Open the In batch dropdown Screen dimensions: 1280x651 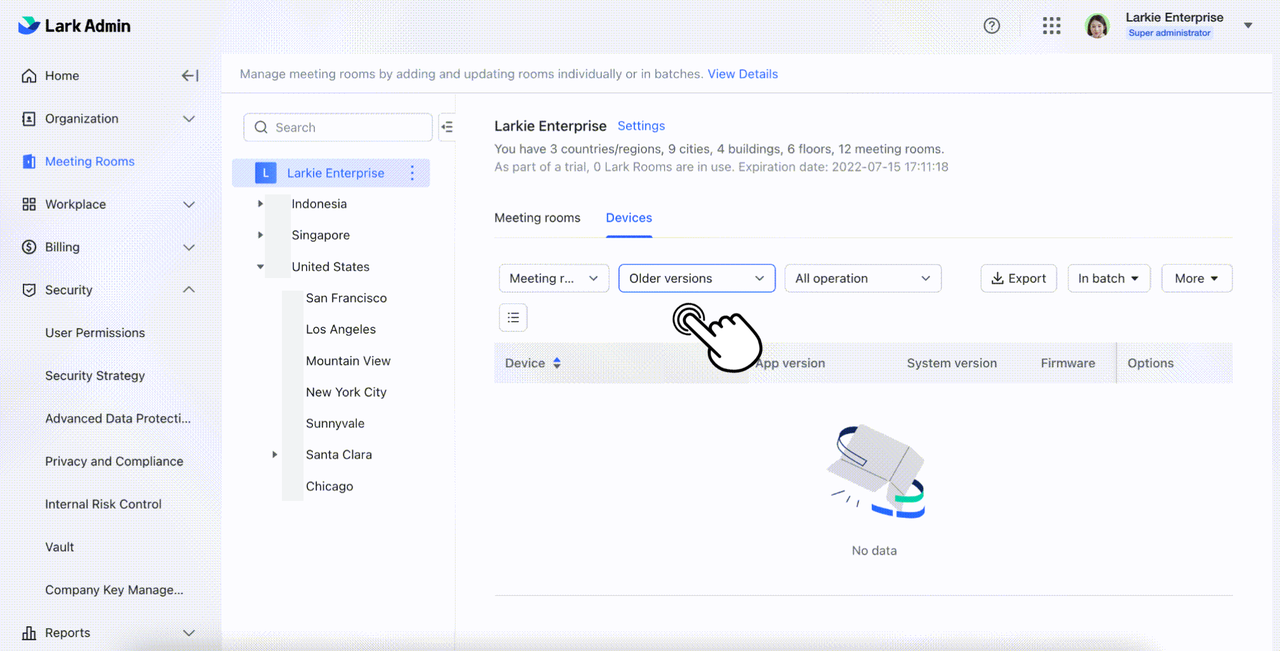1108,279
